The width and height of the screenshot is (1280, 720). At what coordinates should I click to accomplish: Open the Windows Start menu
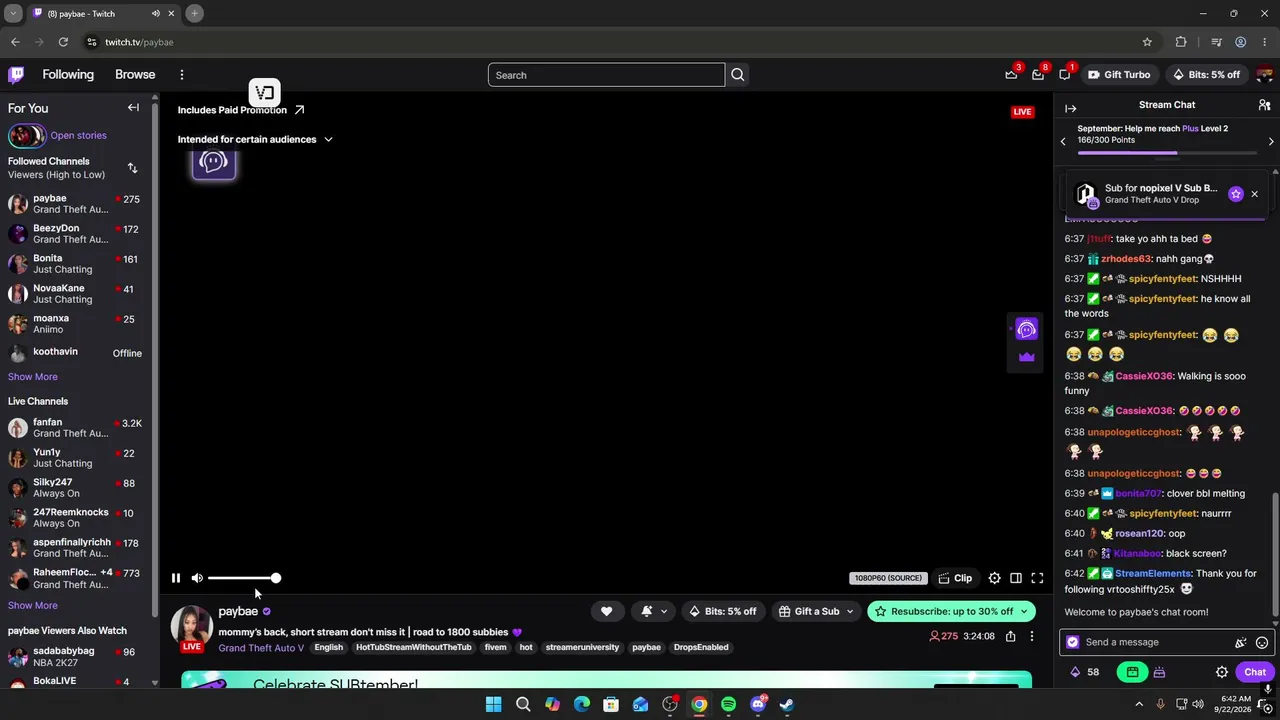click(493, 705)
